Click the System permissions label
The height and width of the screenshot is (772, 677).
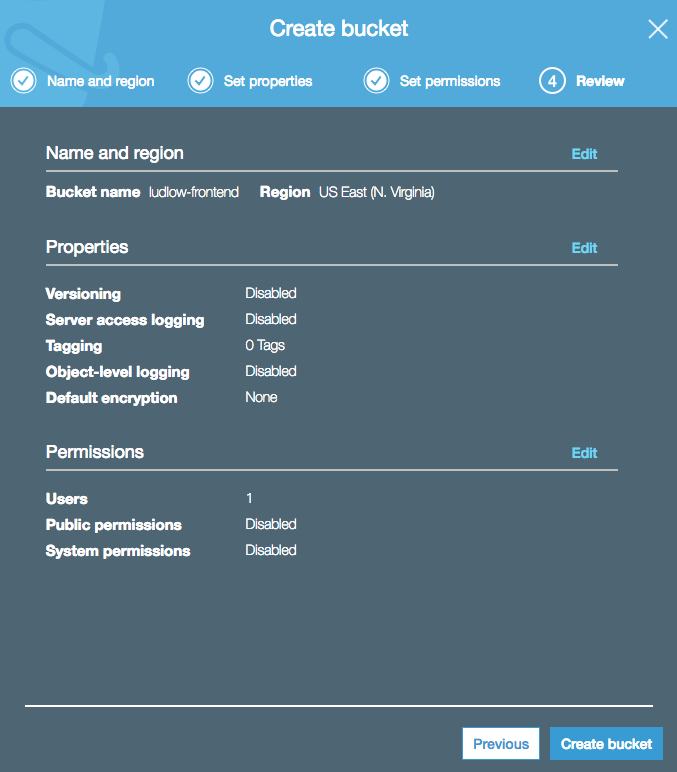(118, 551)
